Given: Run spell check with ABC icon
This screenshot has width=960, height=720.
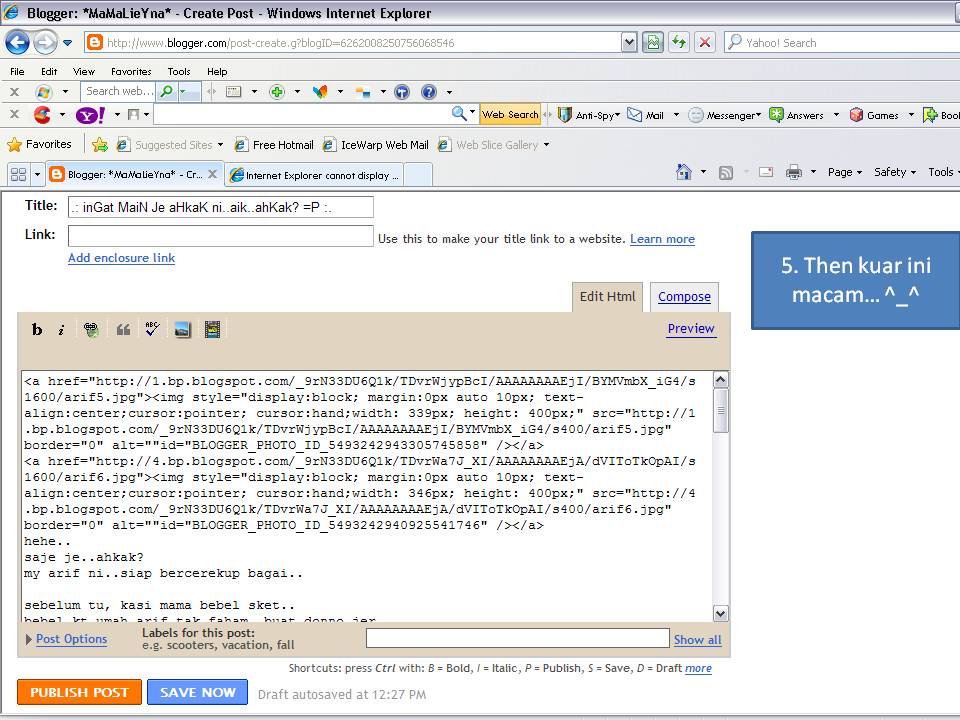Looking at the screenshot, I should coord(152,329).
